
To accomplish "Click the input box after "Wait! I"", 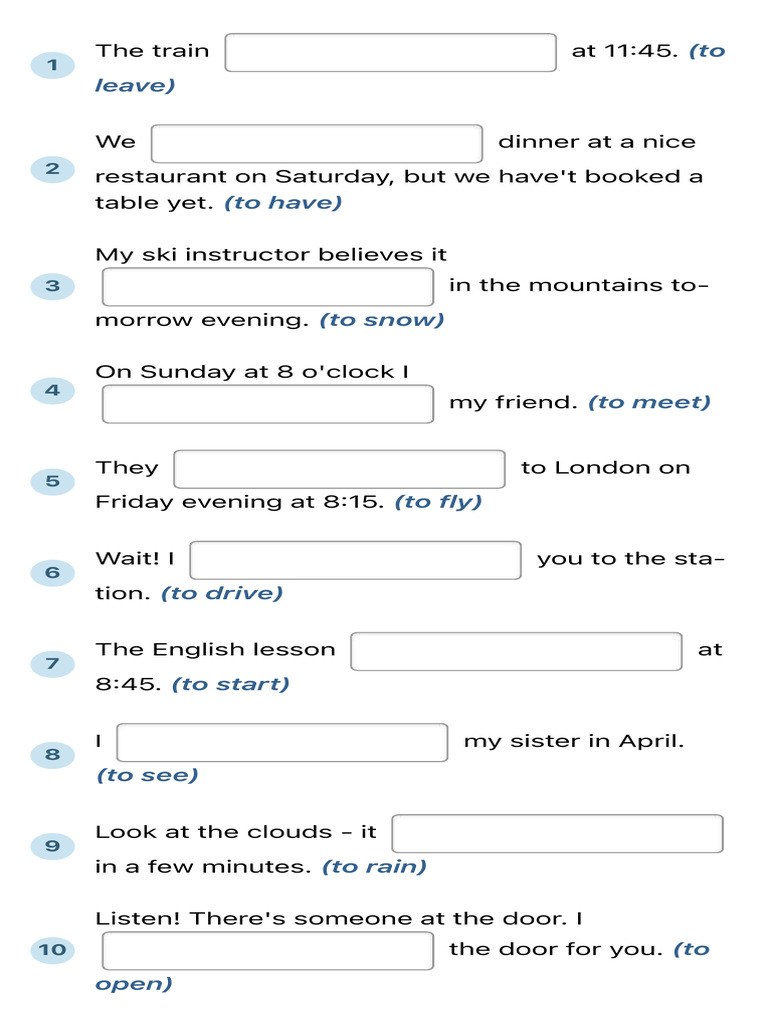I will (355, 560).
